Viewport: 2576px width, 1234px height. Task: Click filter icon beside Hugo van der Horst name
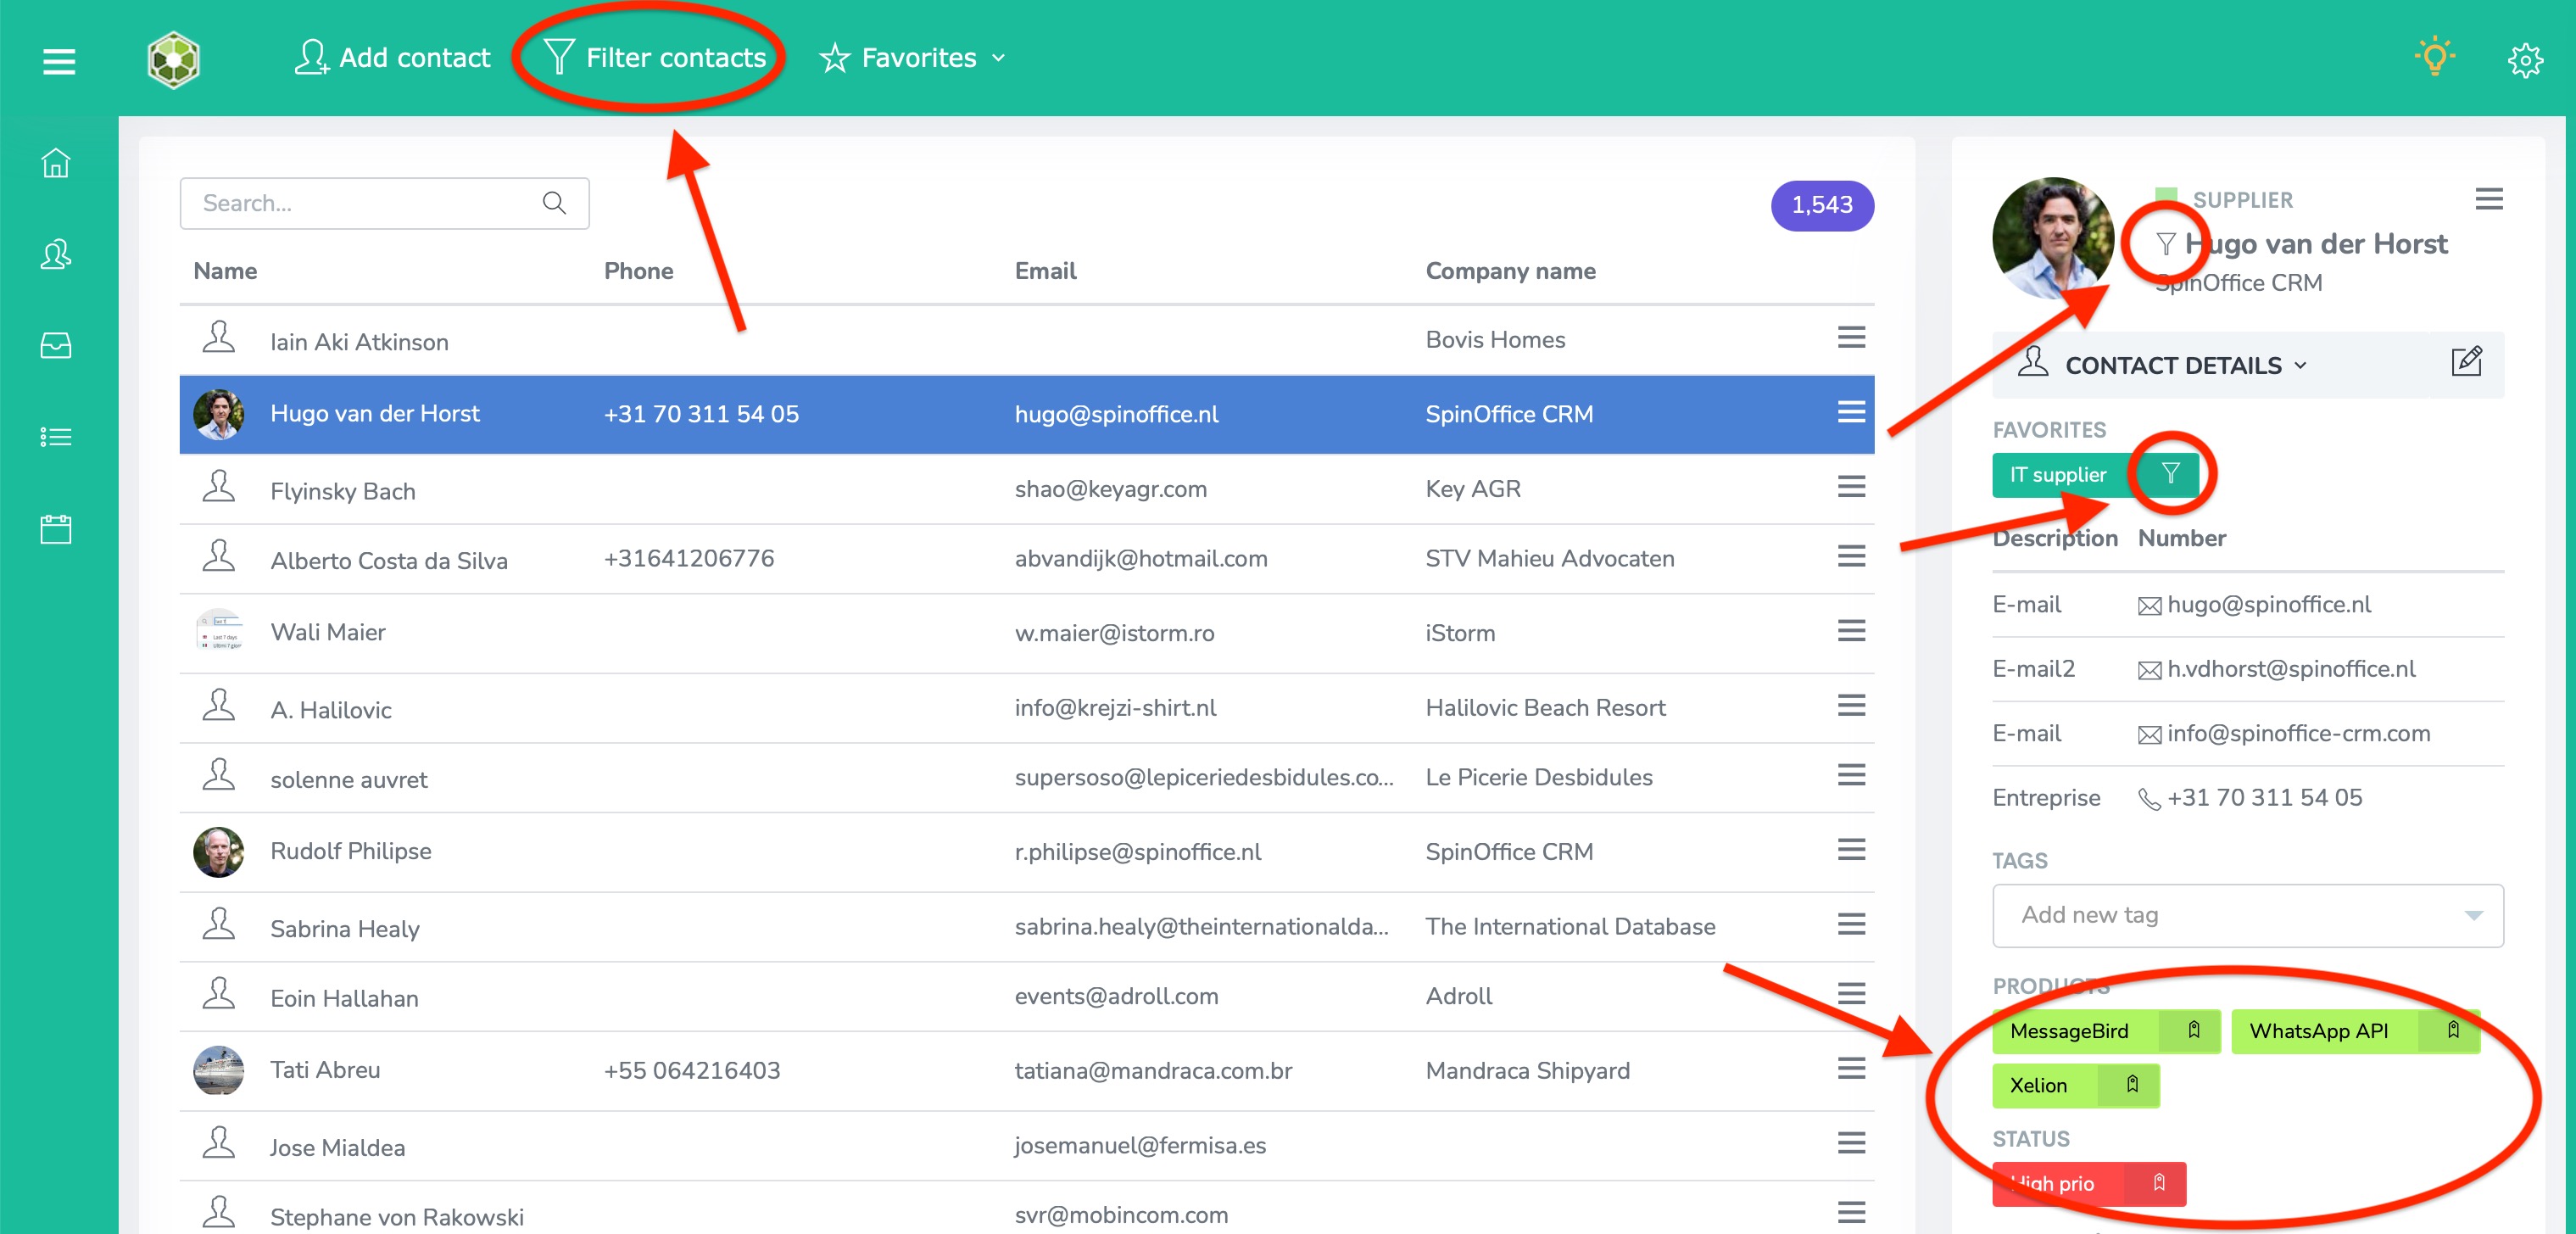2165,244
